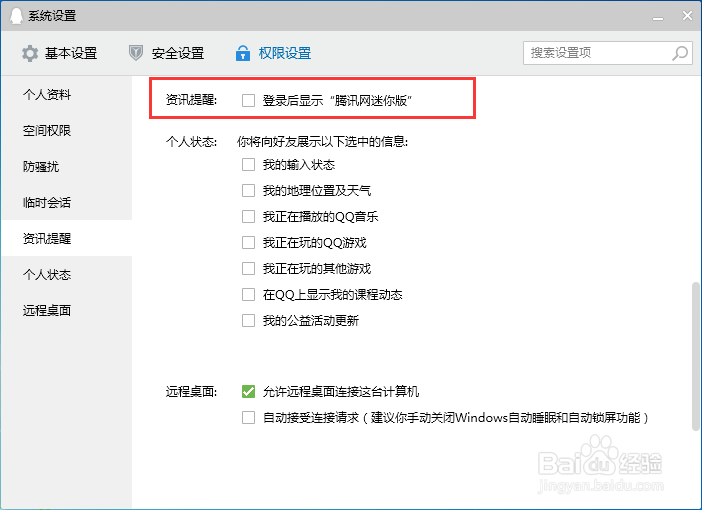702x510 pixels.
Task: Close the 系统设置 window
Action: pos(687,16)
